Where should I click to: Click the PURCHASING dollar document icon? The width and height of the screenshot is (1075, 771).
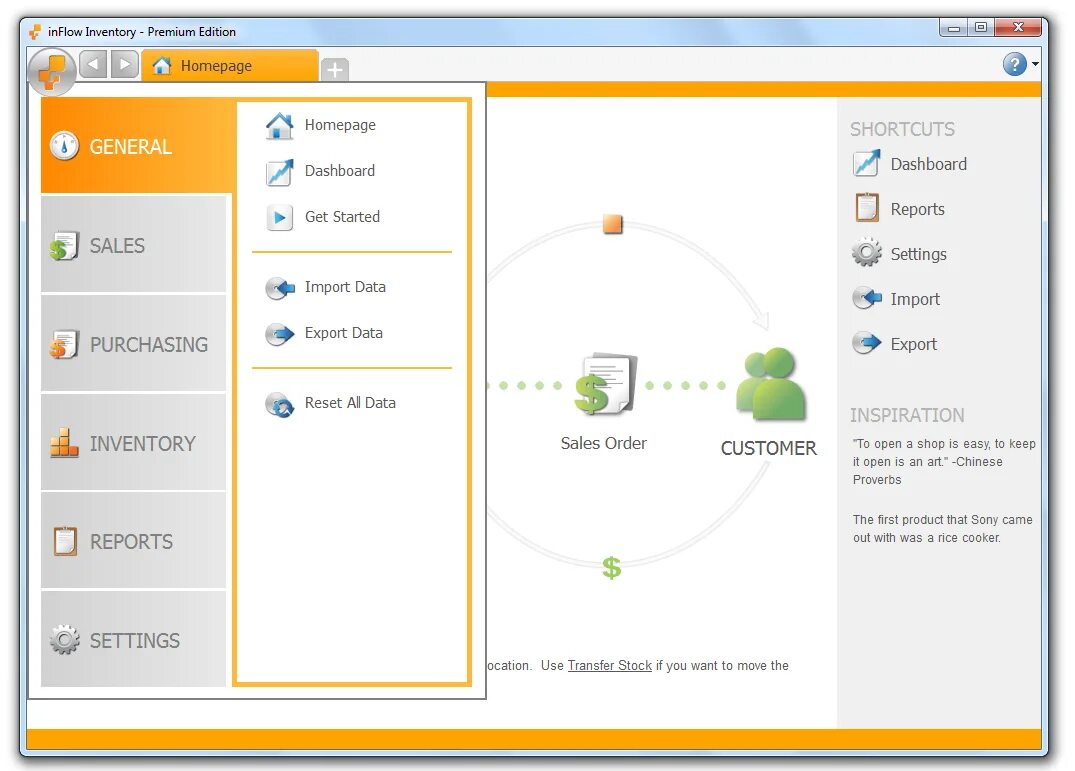[x=64, y=345]
